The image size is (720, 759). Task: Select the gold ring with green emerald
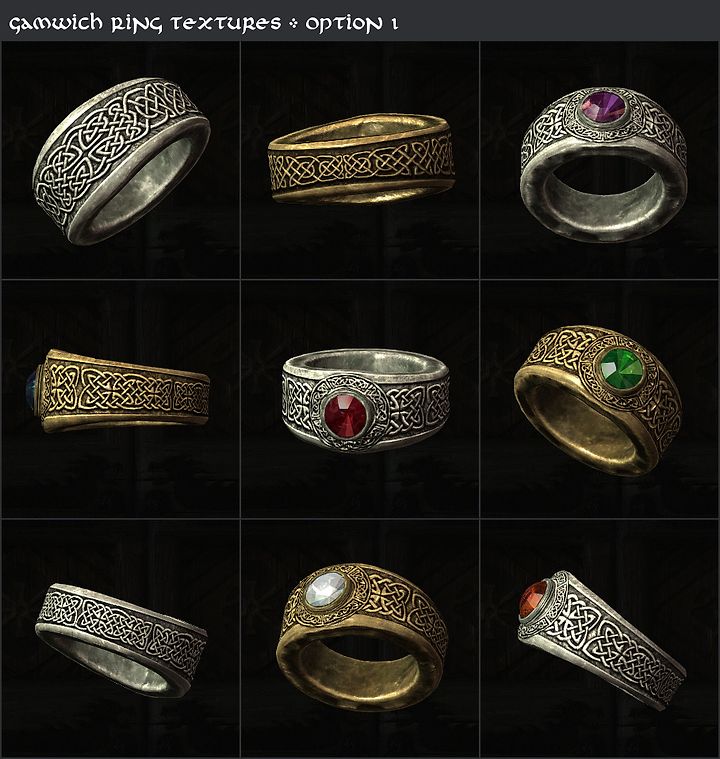click(598, 401)
